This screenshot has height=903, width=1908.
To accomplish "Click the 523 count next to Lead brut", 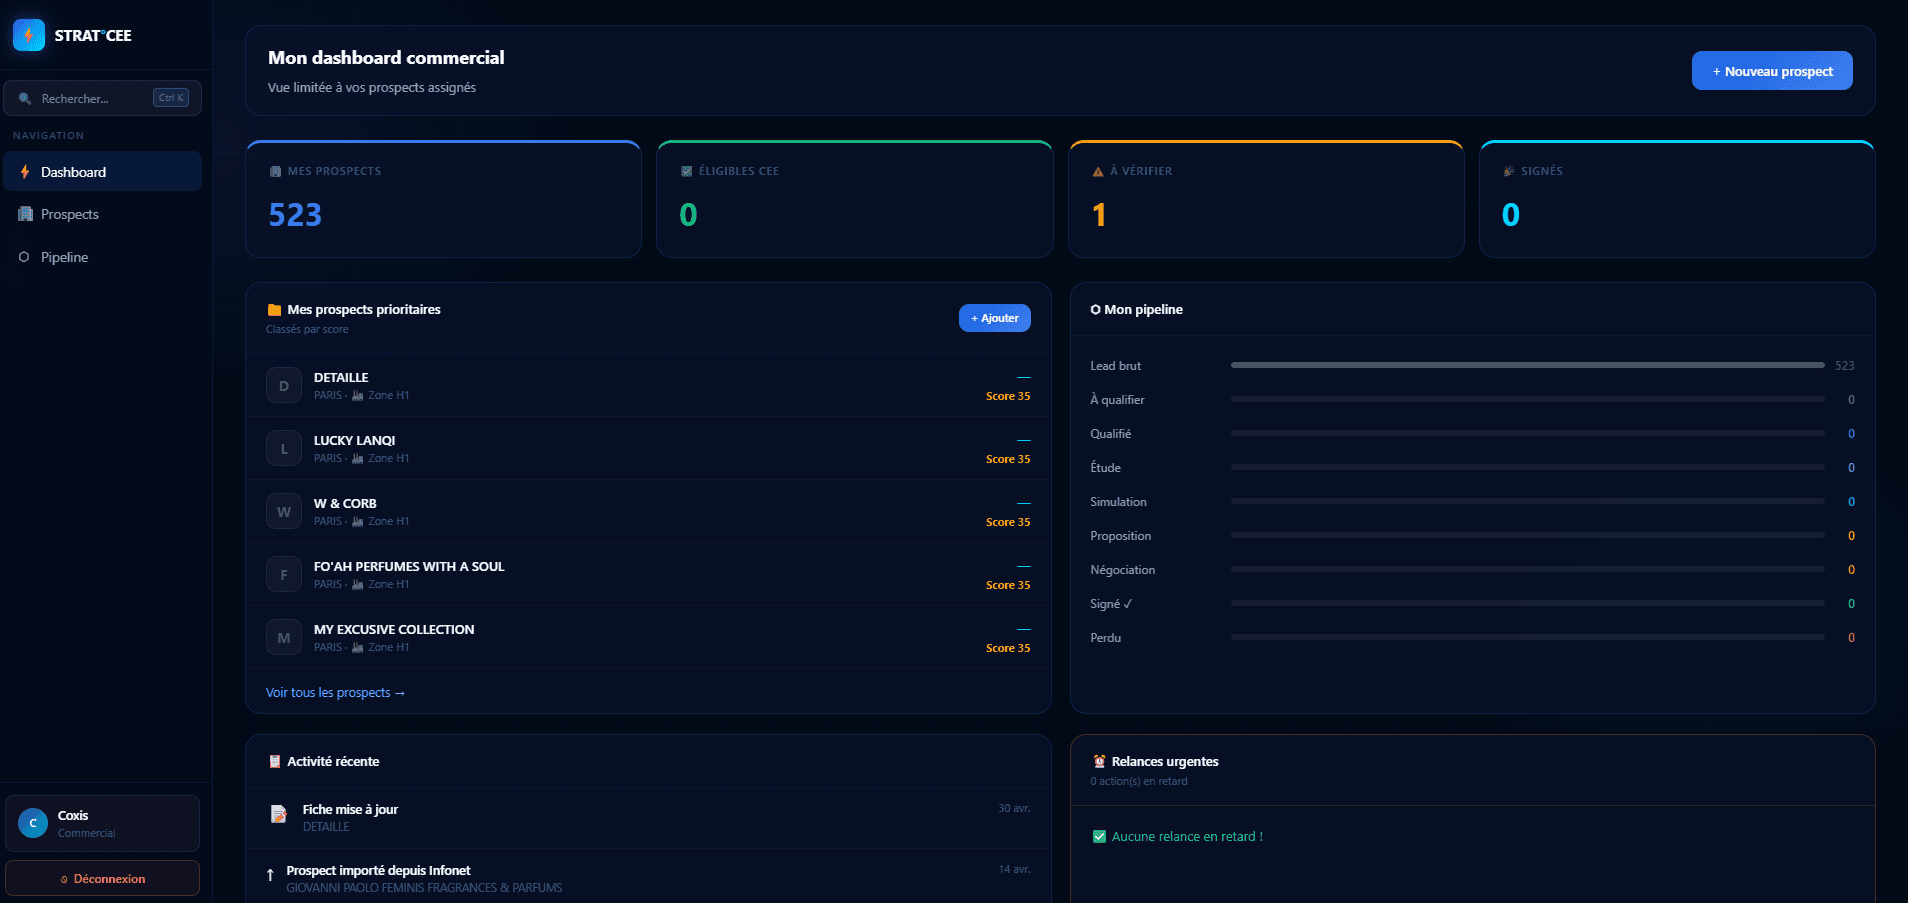I will pos(1845,366).
